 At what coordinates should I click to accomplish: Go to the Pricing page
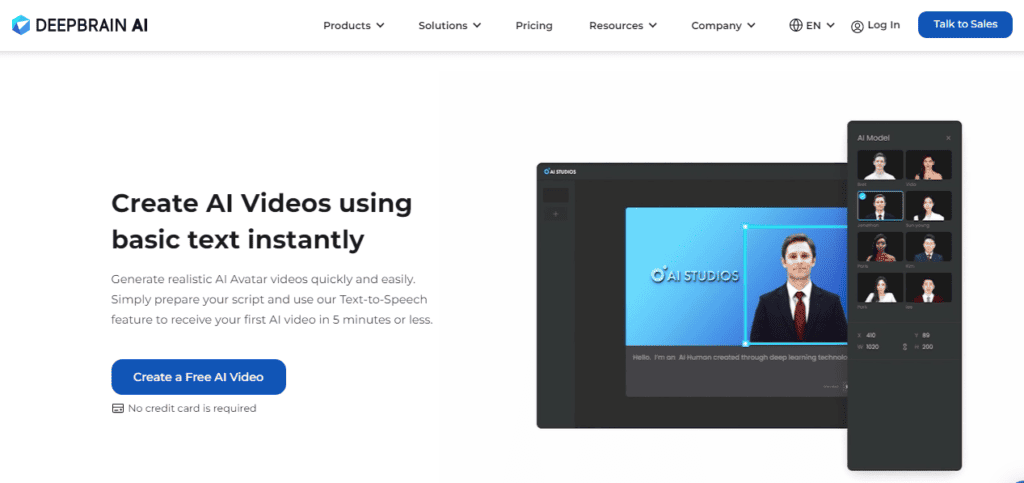(x=534, y=25)
